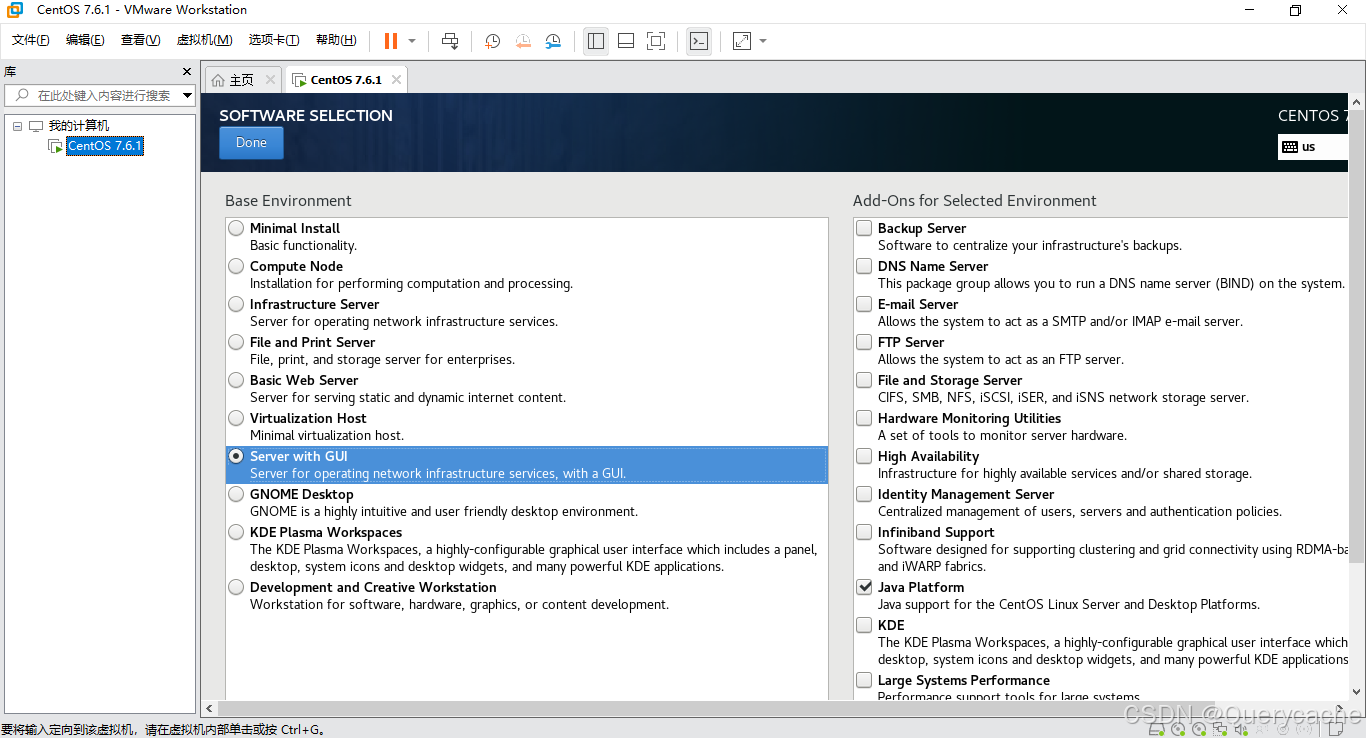
Task: Enable Large Systems Performance add-on
Action: [x=864, y=680]
